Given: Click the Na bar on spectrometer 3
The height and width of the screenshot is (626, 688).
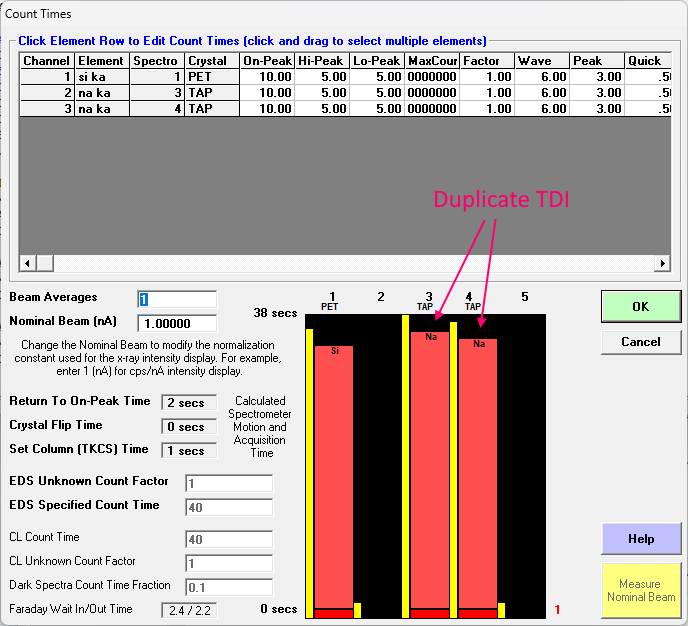Looking at the screenshot, I should (x=429, y=470).
